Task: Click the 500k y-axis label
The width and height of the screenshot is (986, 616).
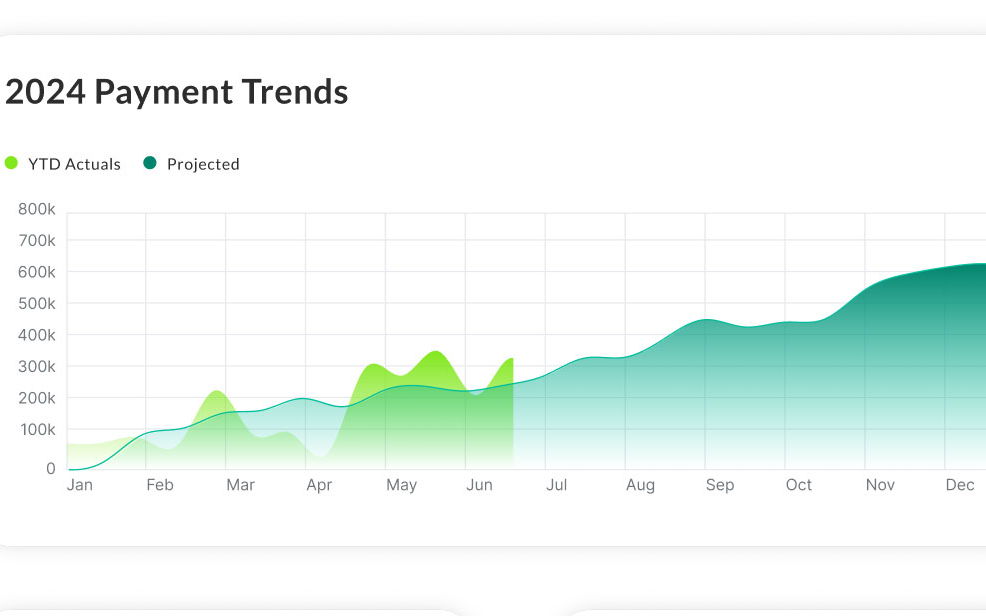Action: point(36,303)
